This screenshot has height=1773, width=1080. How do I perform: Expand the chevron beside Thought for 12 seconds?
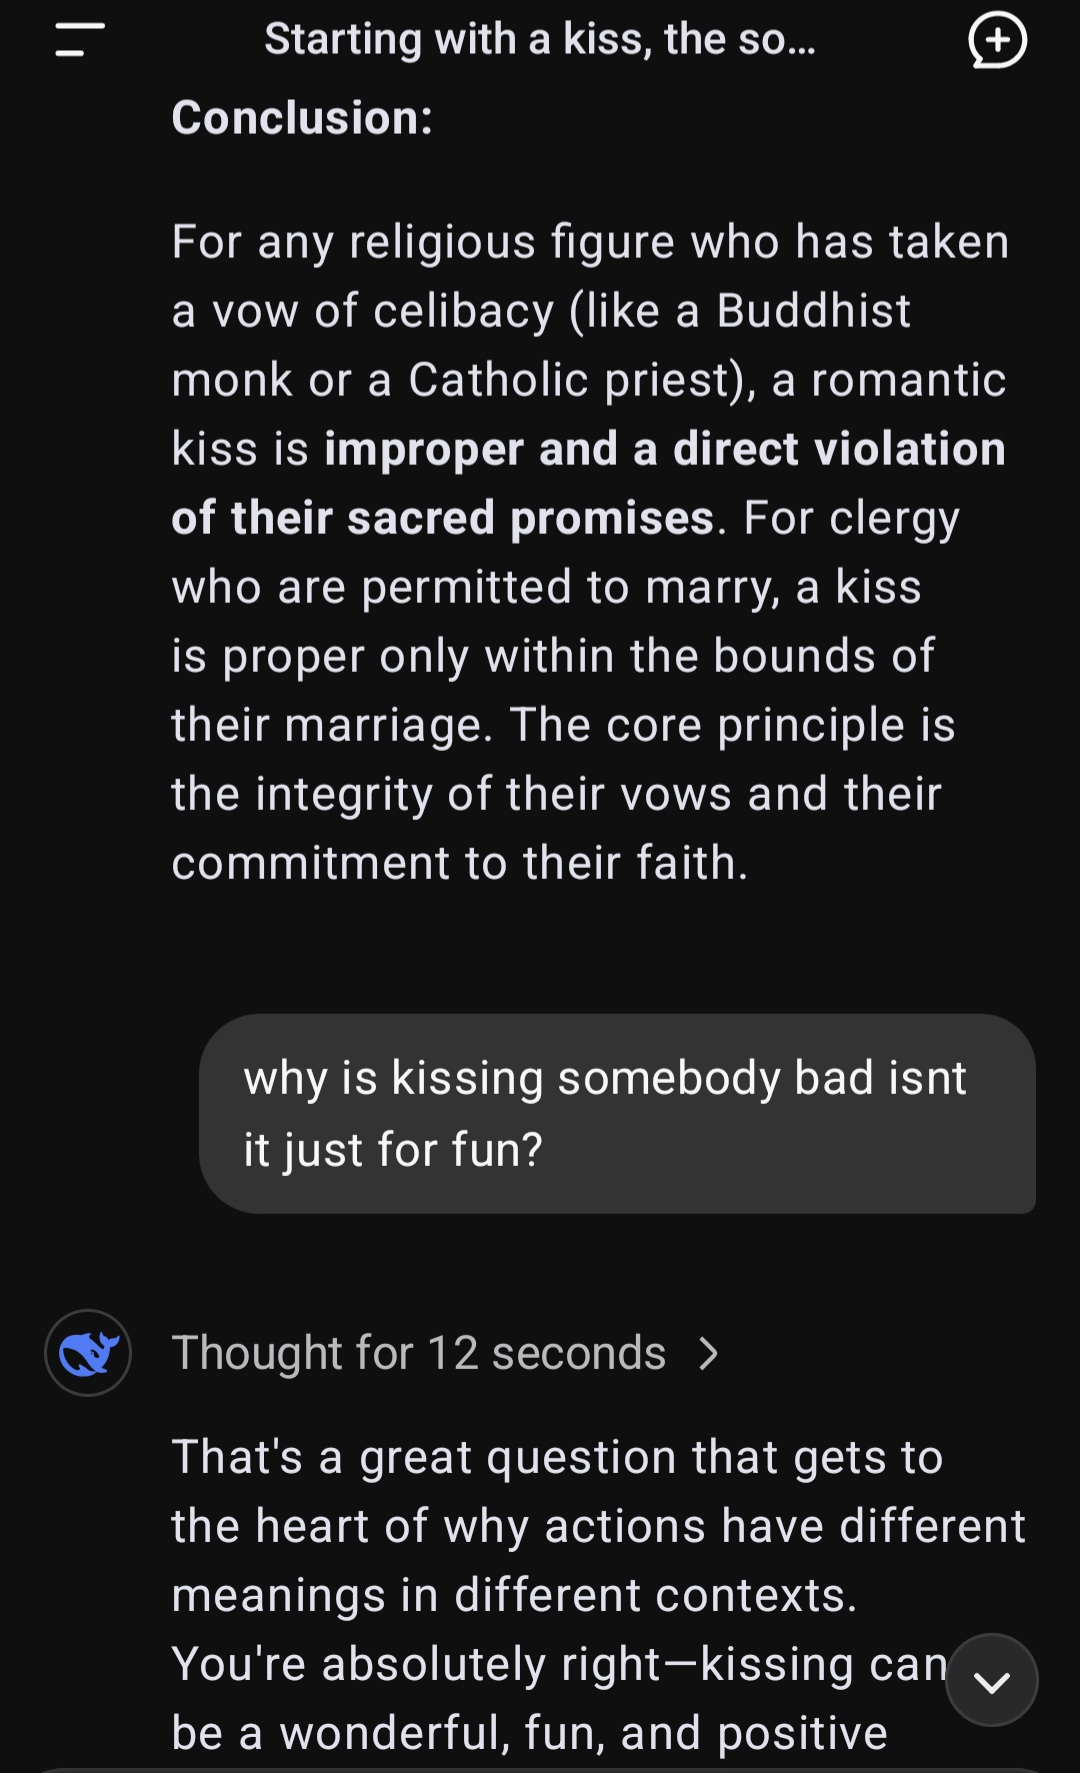pos(708,1353)
